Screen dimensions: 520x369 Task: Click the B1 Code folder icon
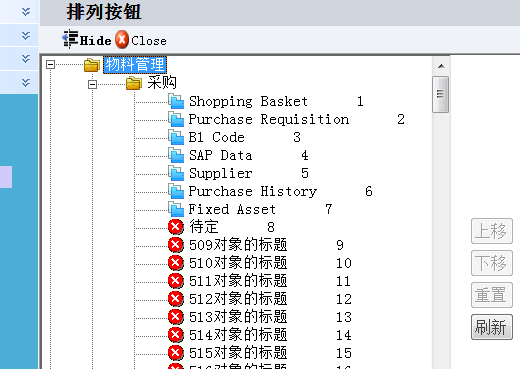click(176, 137)
